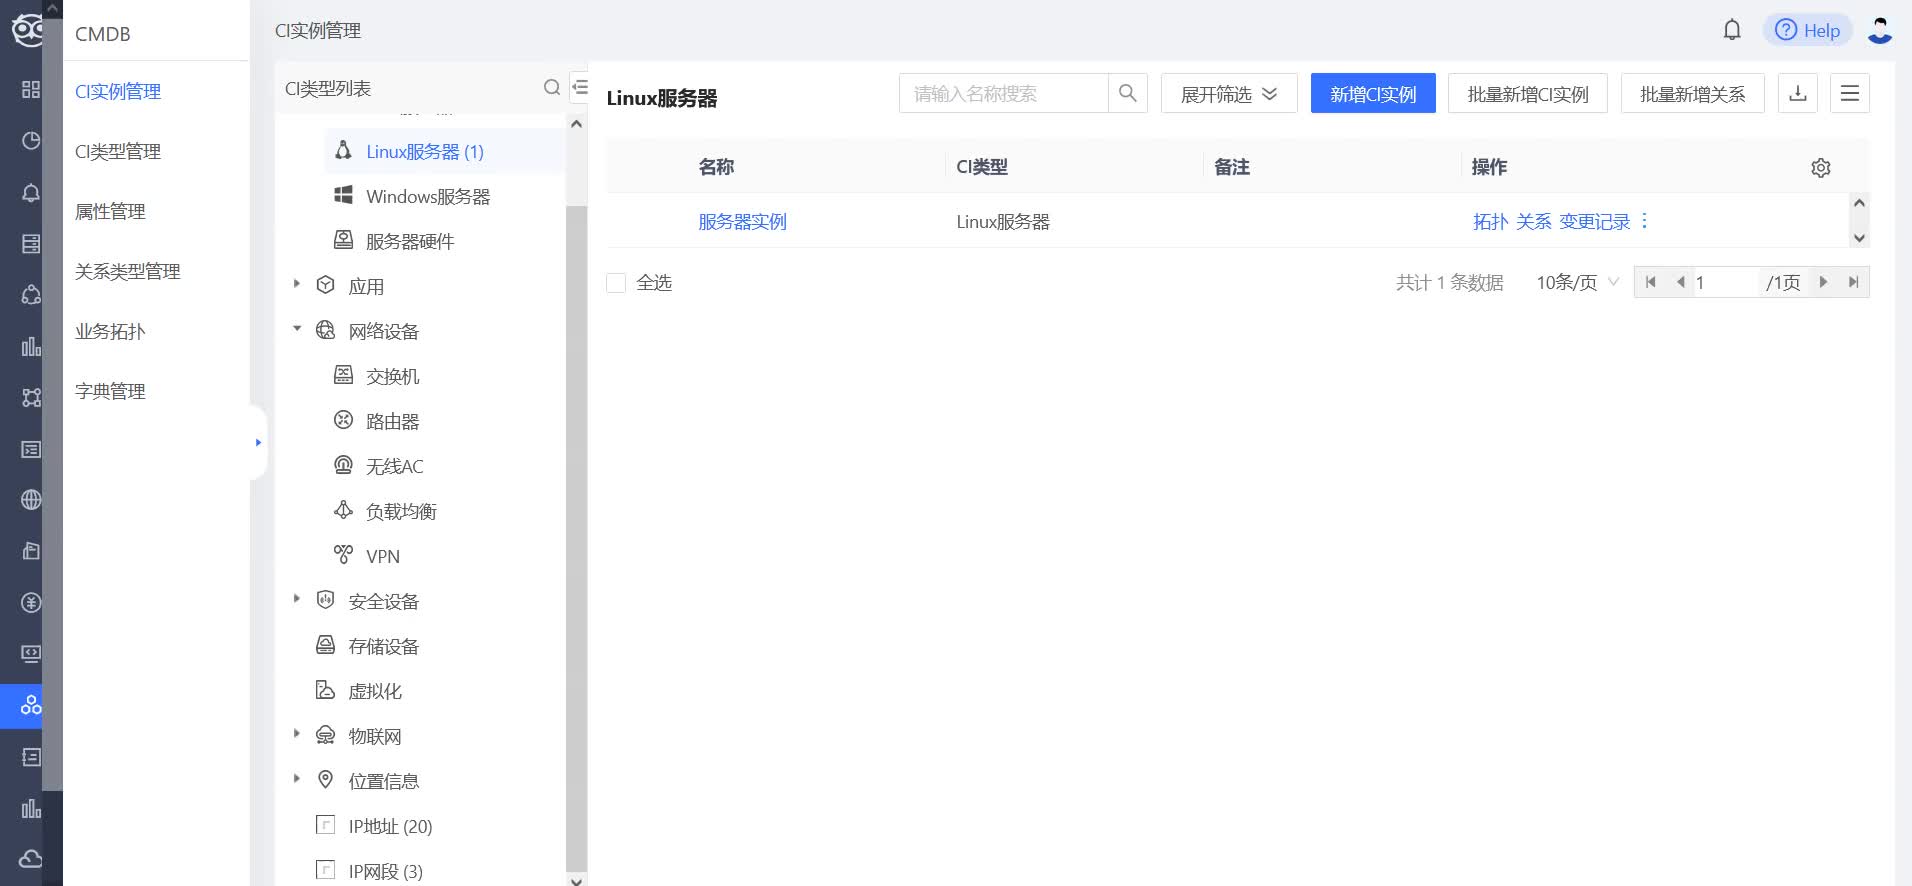
Task: Click the download export icon button
Action: coord(1797,93)
